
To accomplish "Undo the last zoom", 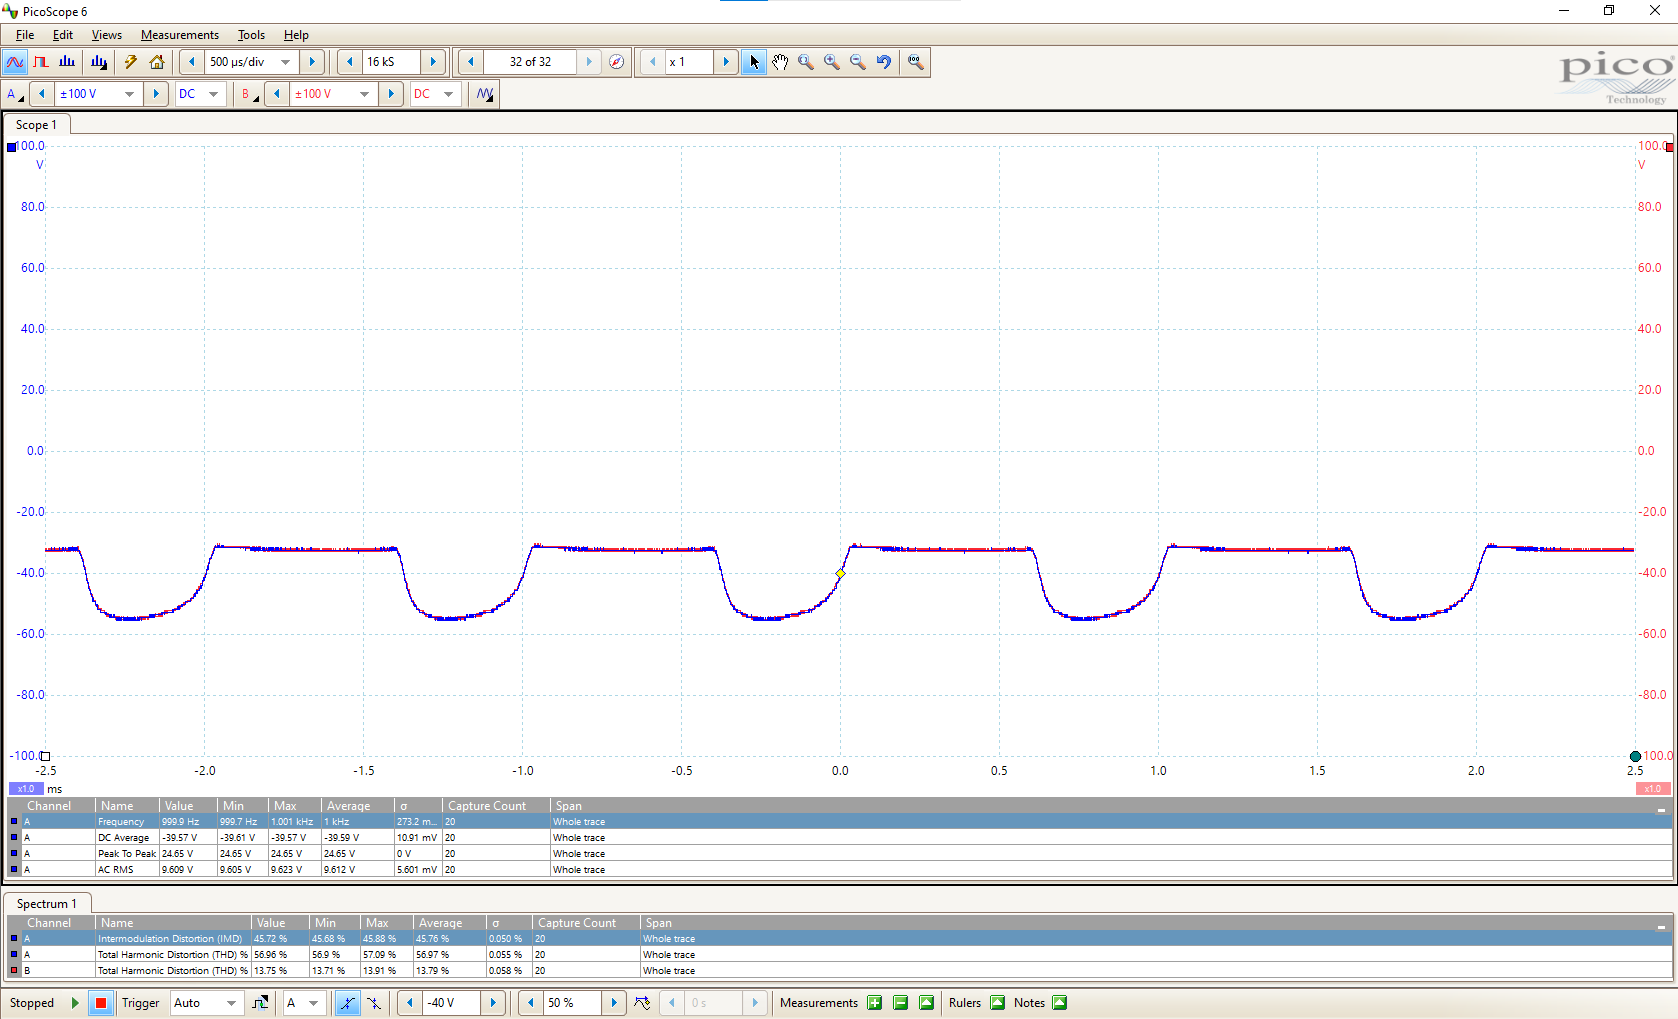I will pos(884,62).
